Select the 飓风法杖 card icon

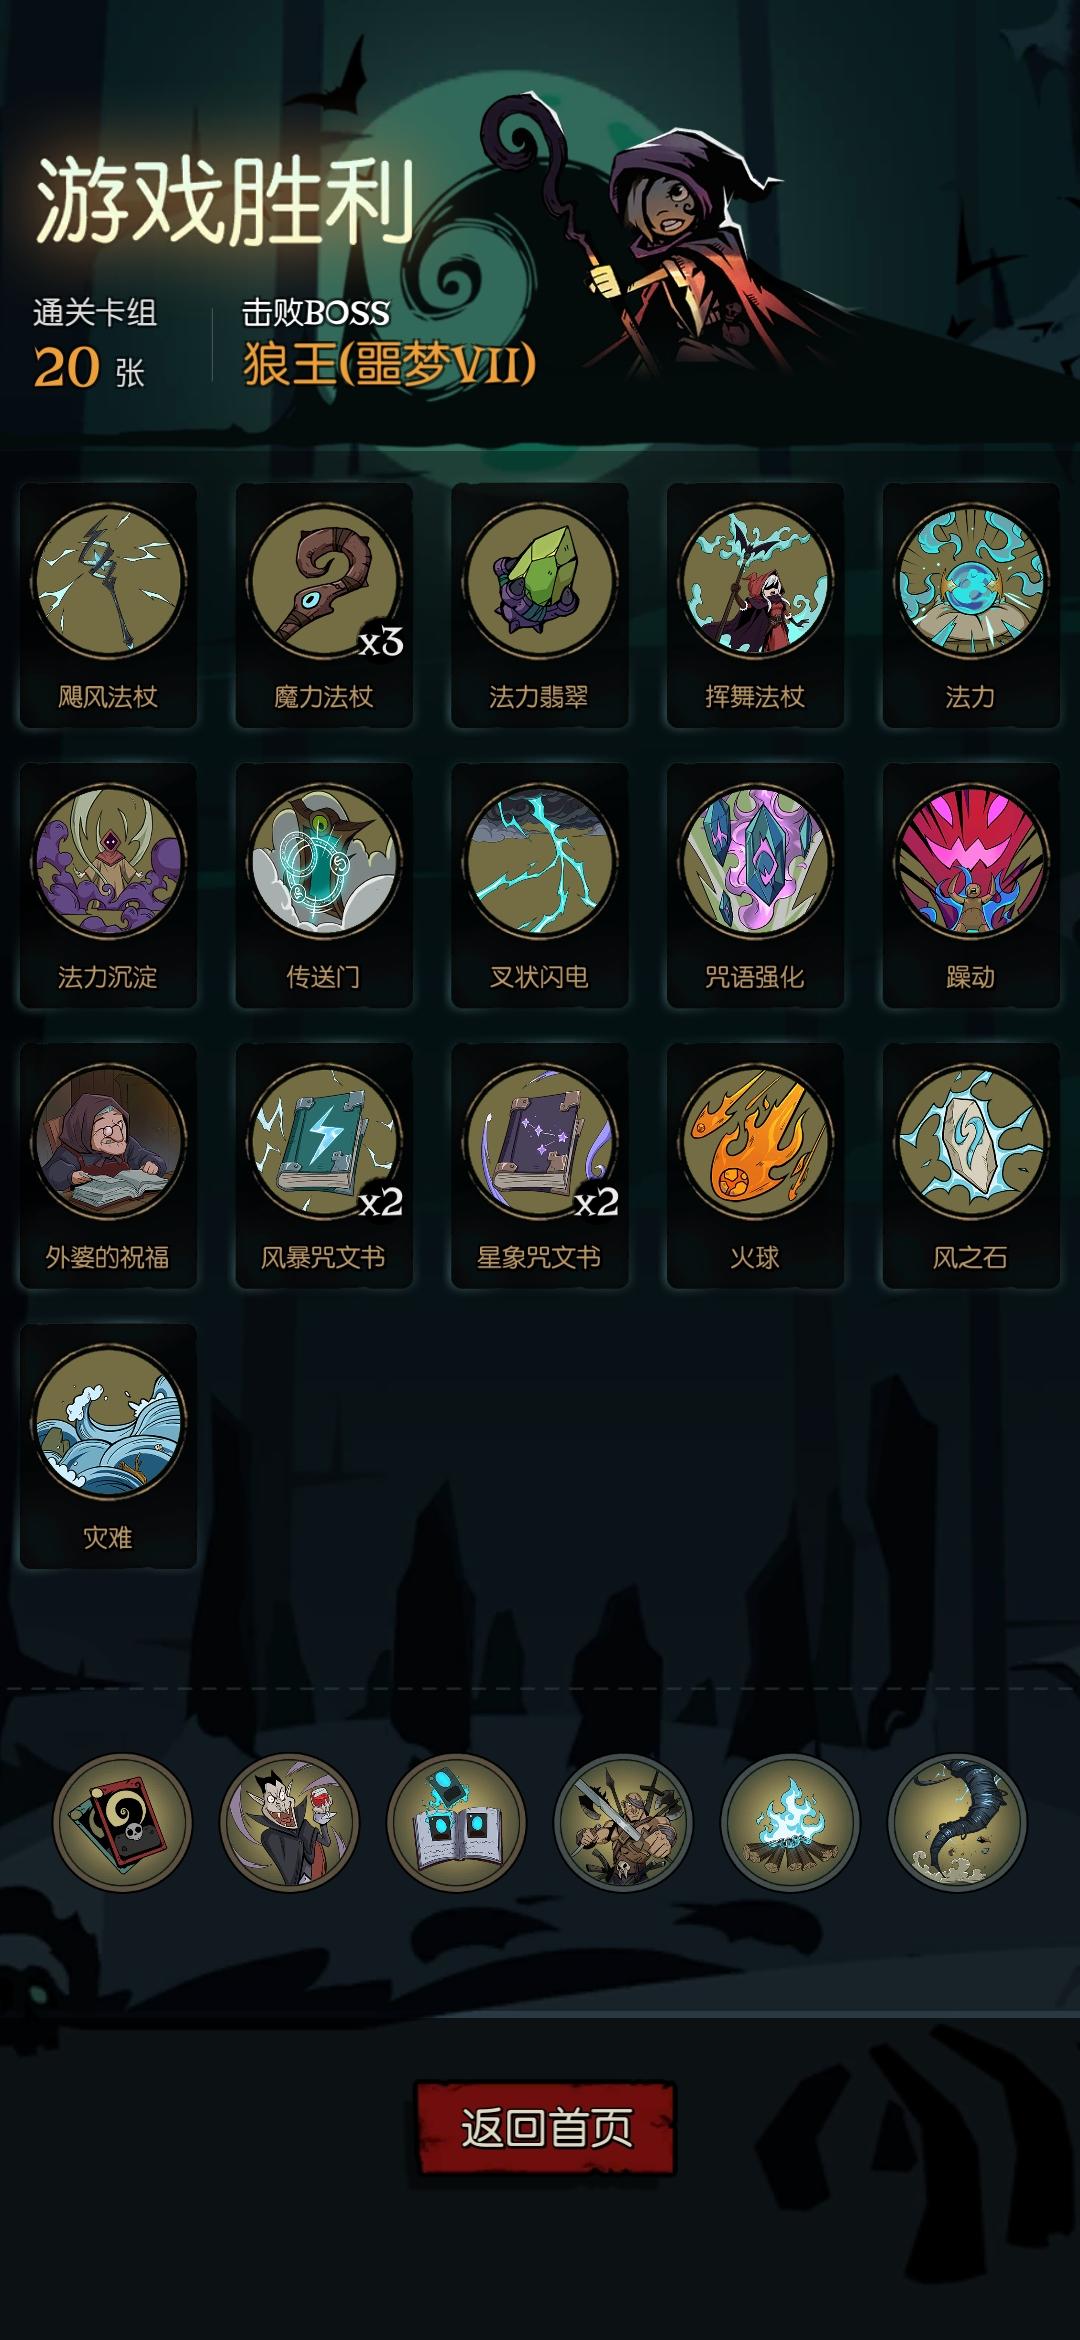pyautogui.click(x=108, y=605)
